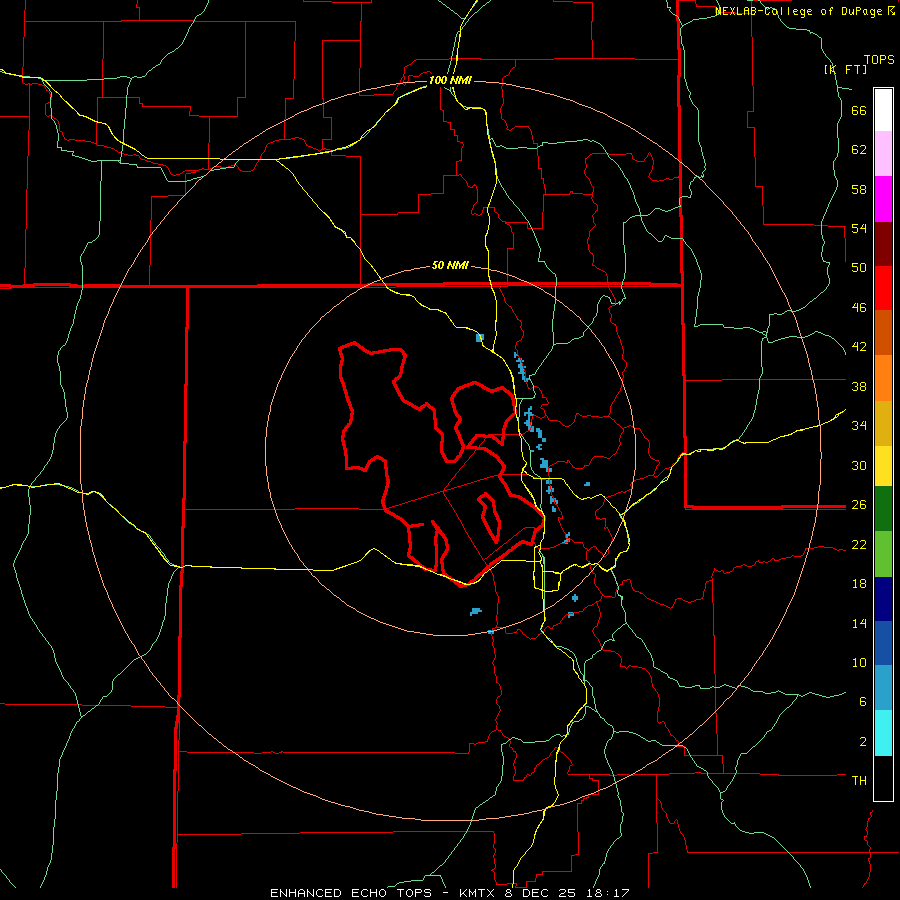Select the "ENHANCED ECHO TOPS" product title

coord(351,893)
